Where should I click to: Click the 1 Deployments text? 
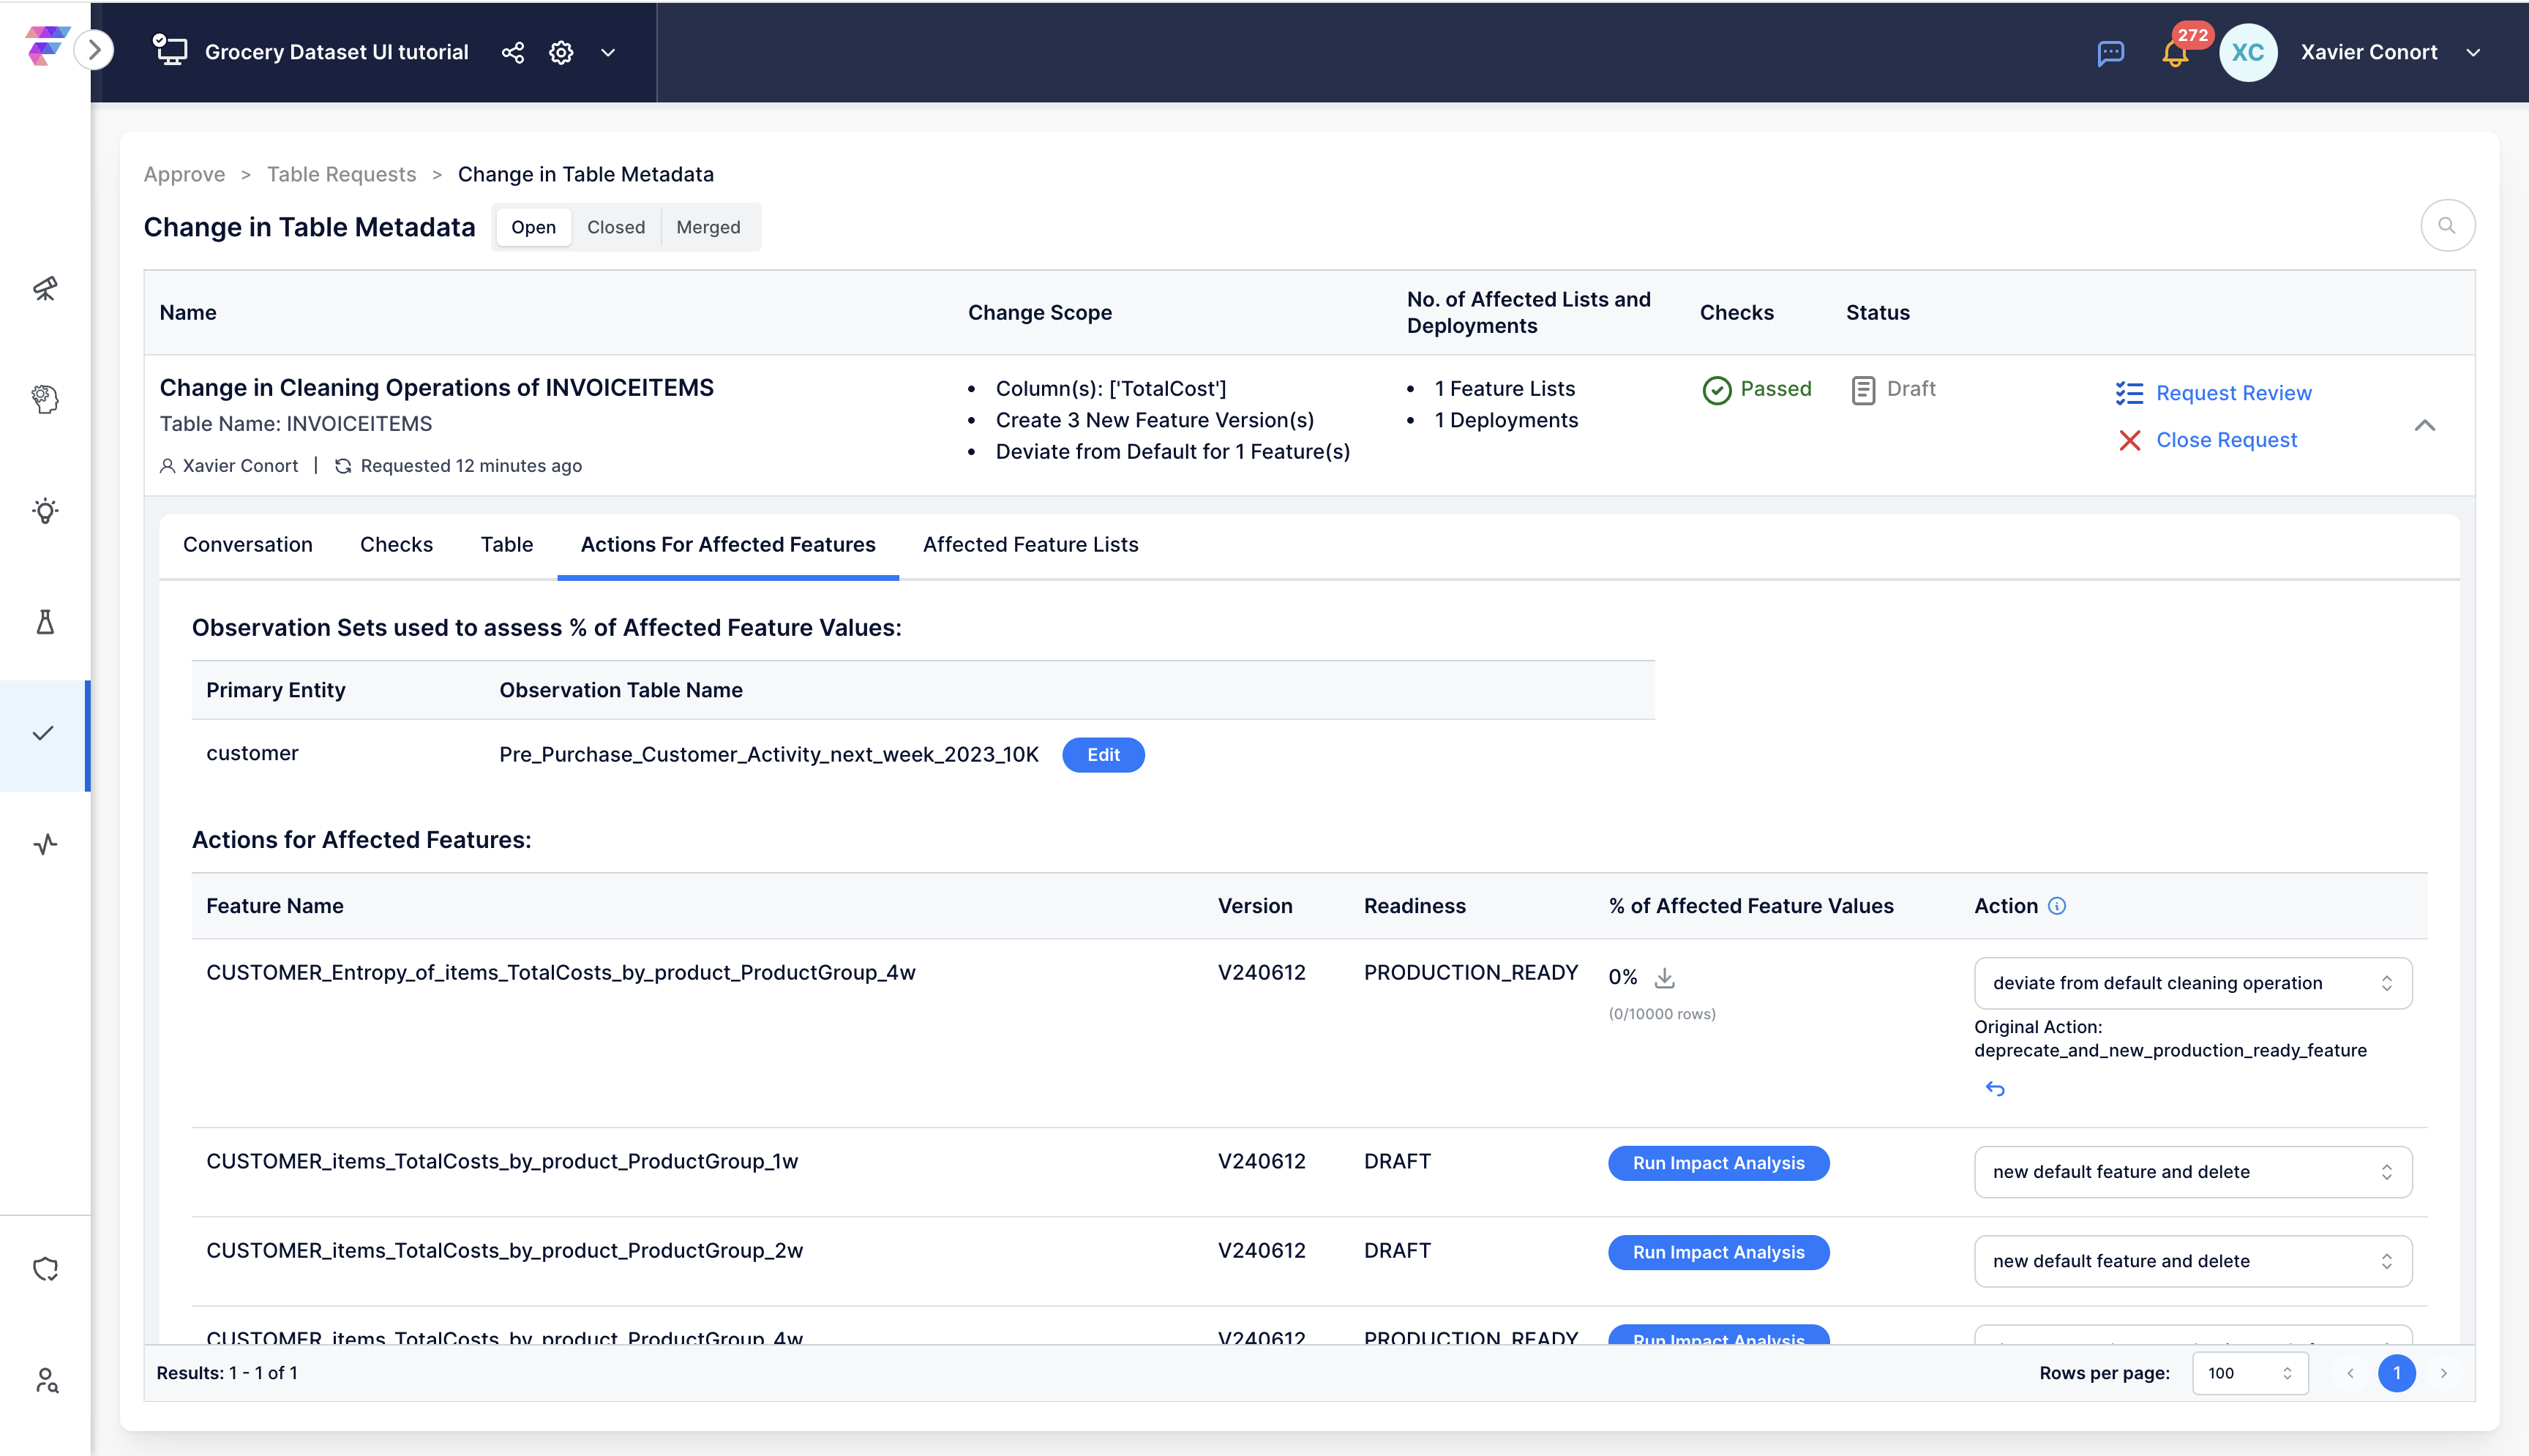[x=1506, y=420]
